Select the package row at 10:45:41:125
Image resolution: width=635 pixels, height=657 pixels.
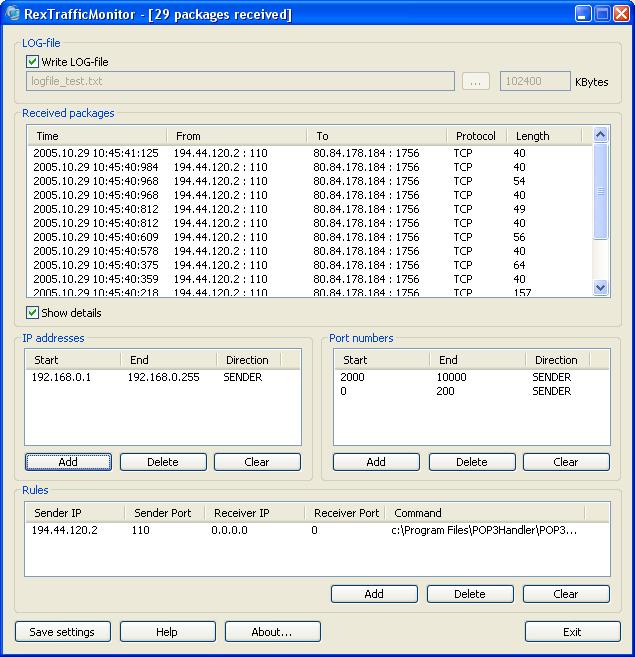pyautogui.click(x=309, y=153)
